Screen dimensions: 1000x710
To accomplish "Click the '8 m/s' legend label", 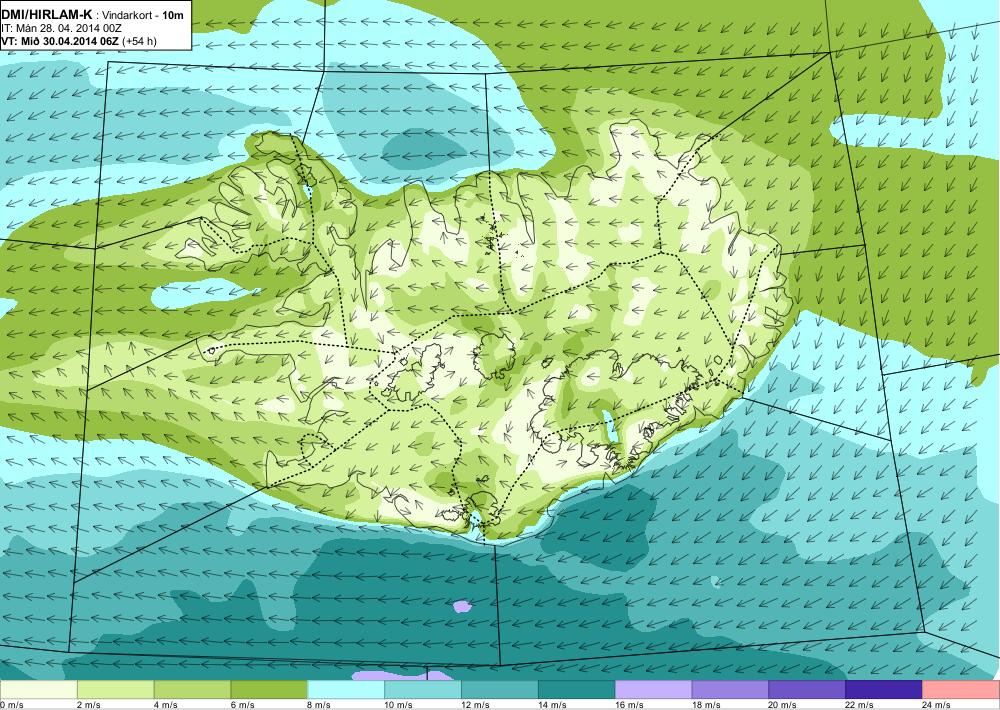I will click(320, 705).
